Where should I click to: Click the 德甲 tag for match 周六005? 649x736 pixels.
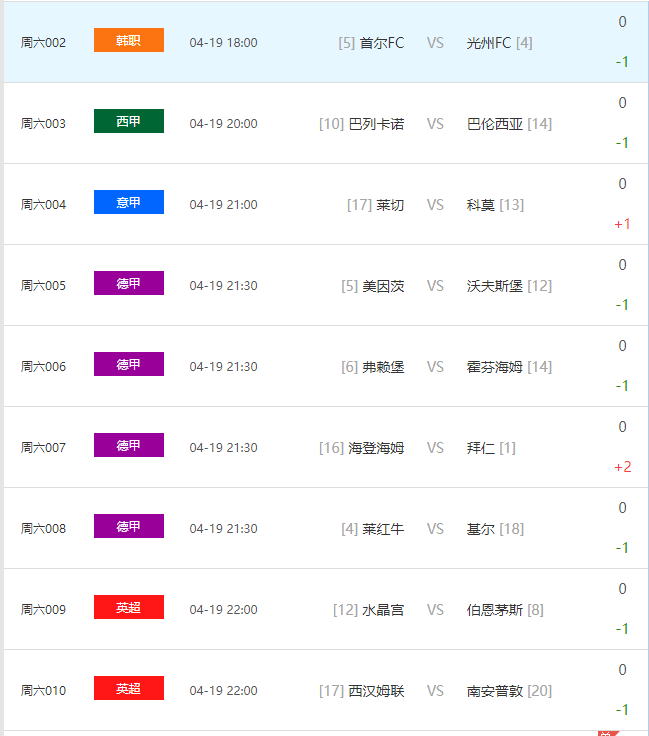click(x=128, y=284)
